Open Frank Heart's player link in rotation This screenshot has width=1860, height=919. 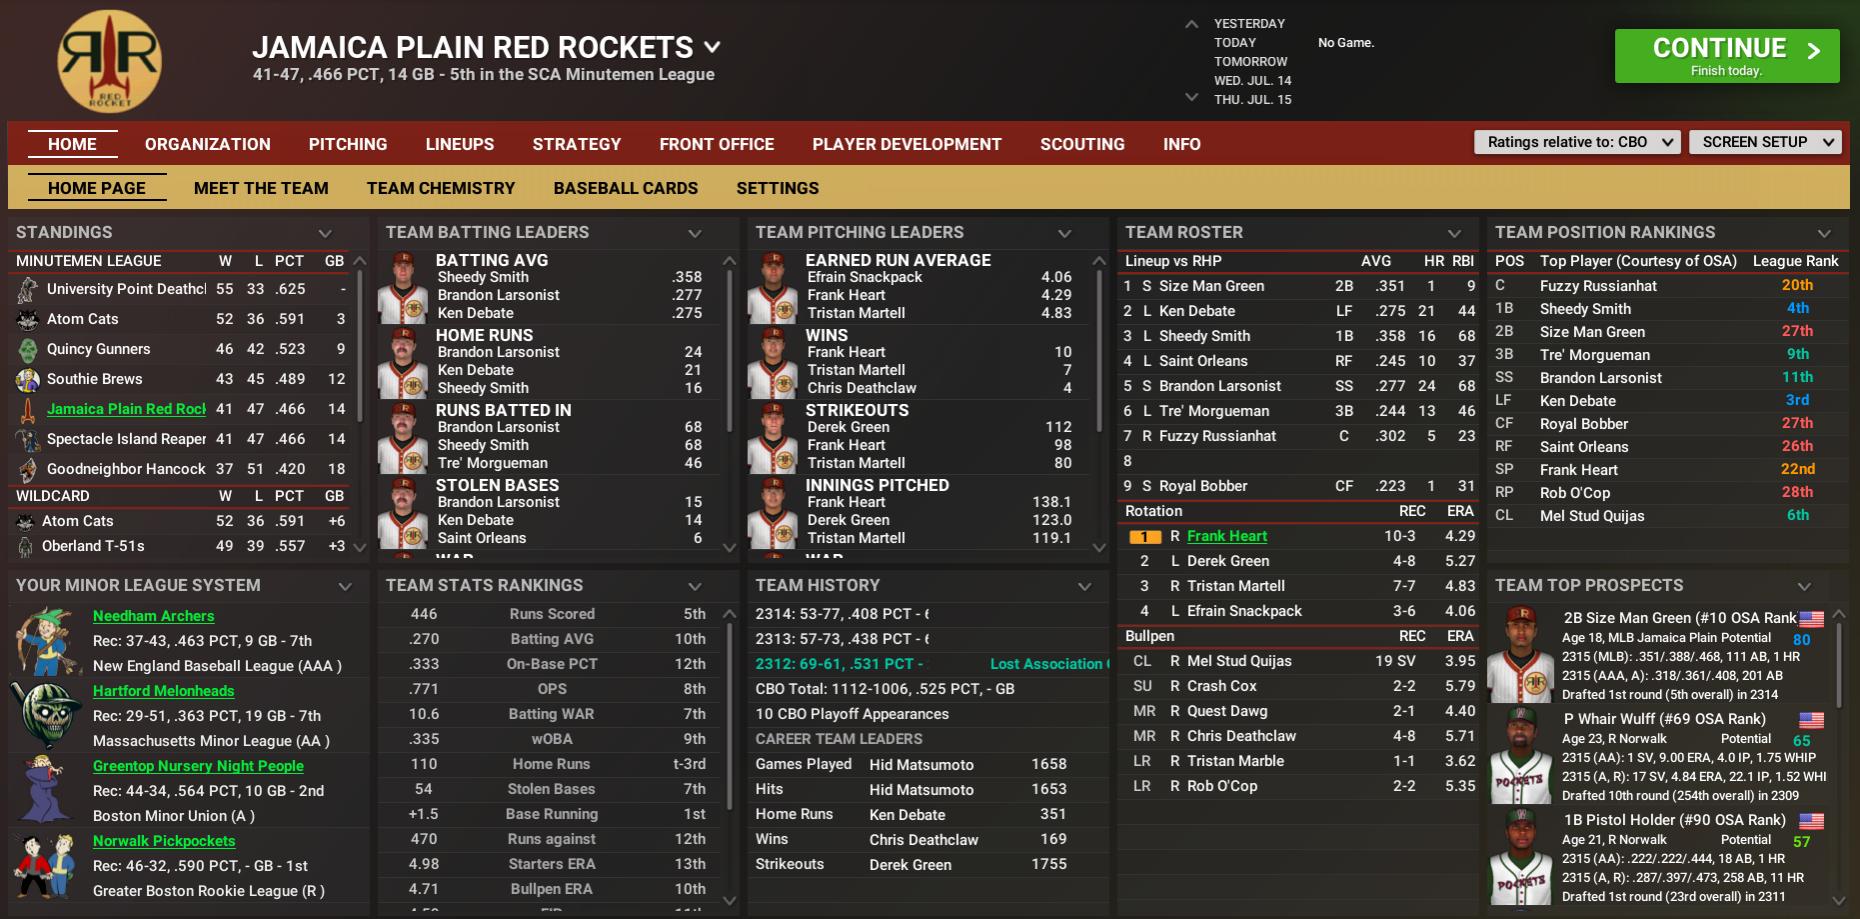click(x=1226, y=536)
